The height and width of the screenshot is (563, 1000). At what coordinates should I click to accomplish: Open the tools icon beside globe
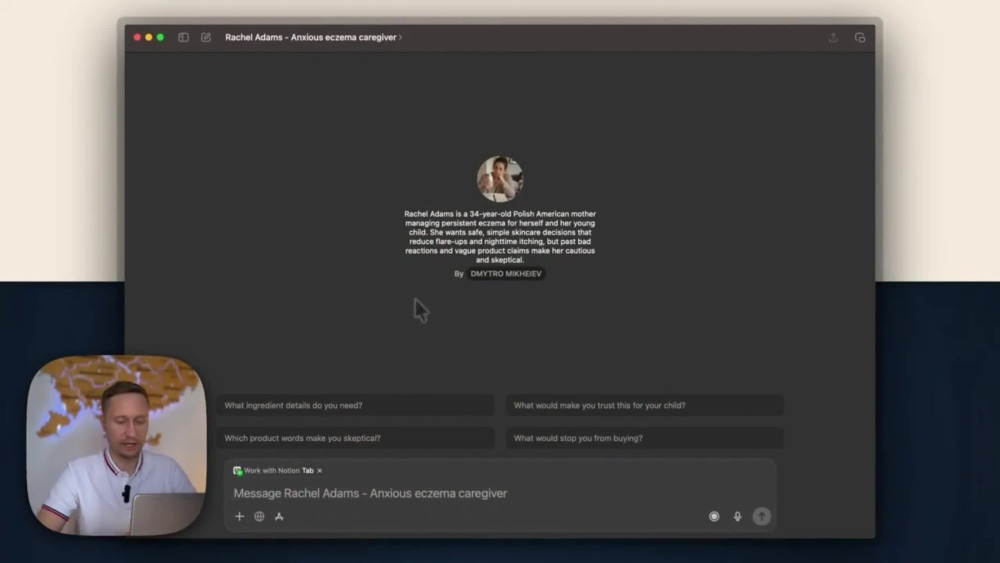tap(279, 516)
